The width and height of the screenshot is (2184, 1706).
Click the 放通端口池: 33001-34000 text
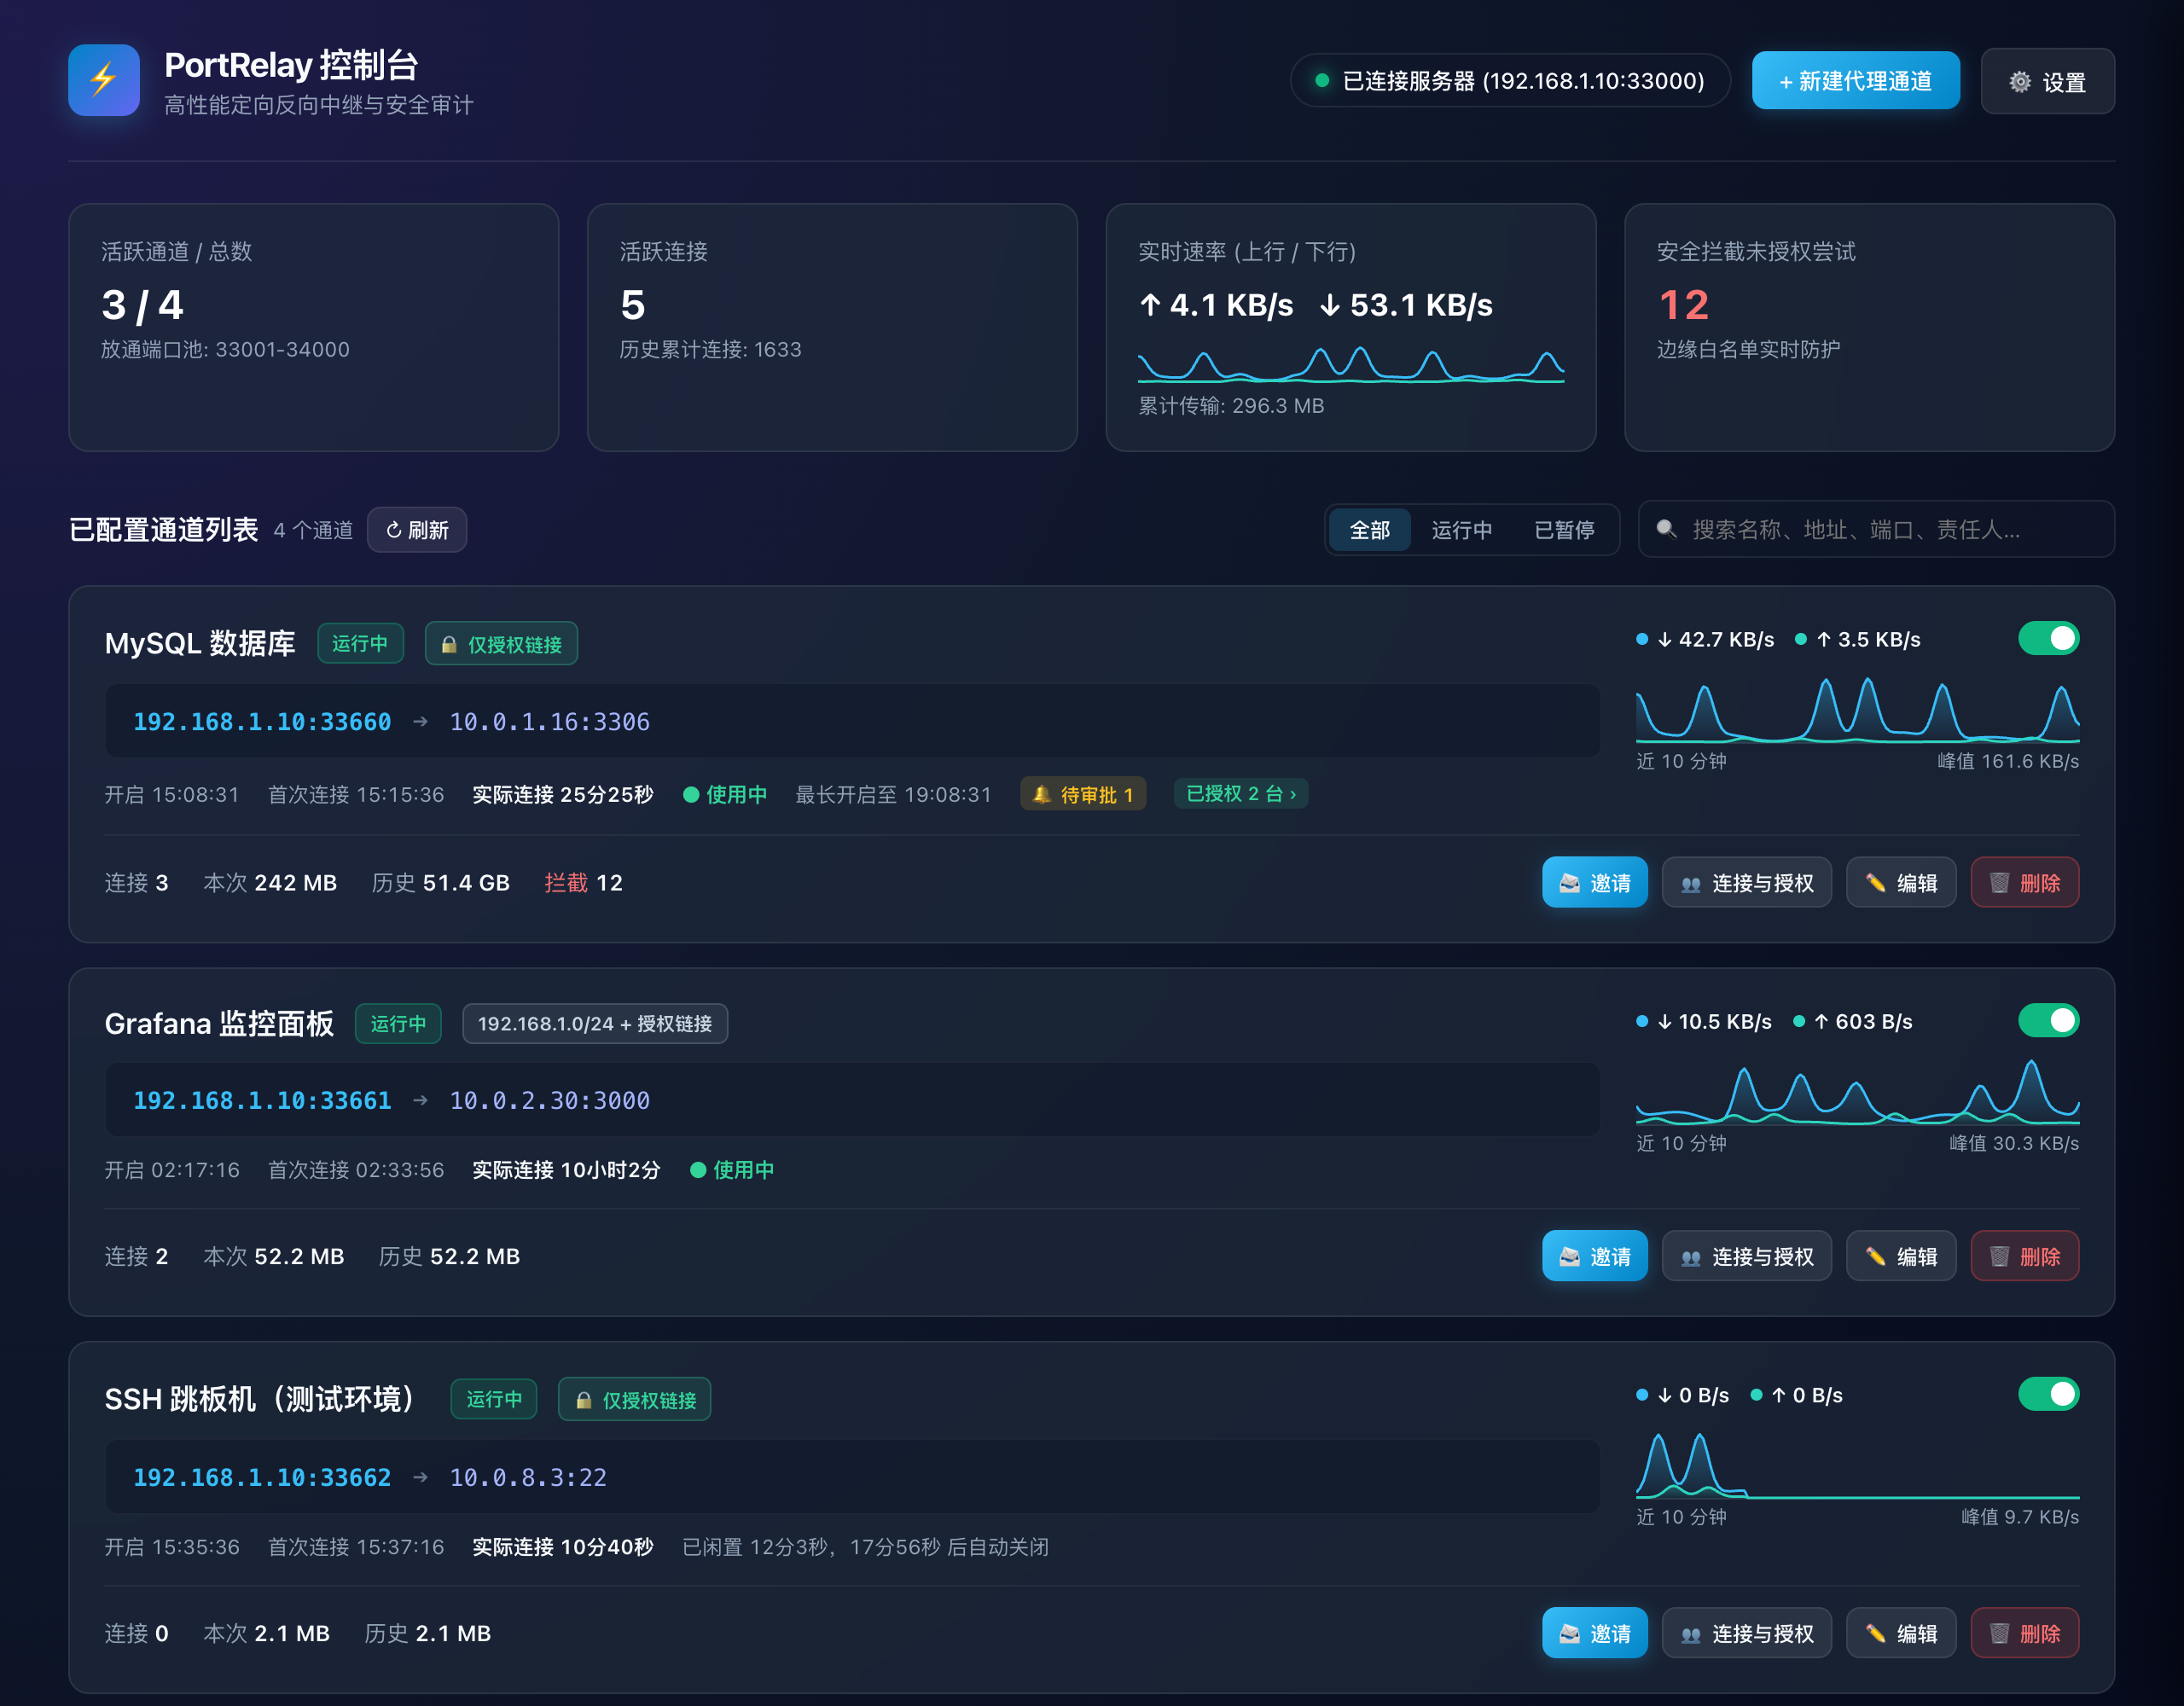225,350
